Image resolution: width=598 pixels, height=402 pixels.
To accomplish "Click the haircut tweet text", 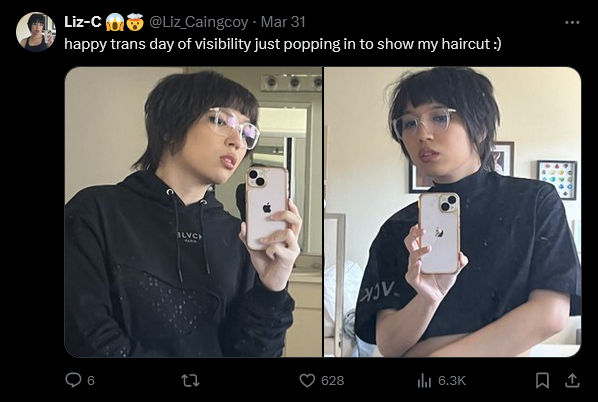I will (283, 44).
